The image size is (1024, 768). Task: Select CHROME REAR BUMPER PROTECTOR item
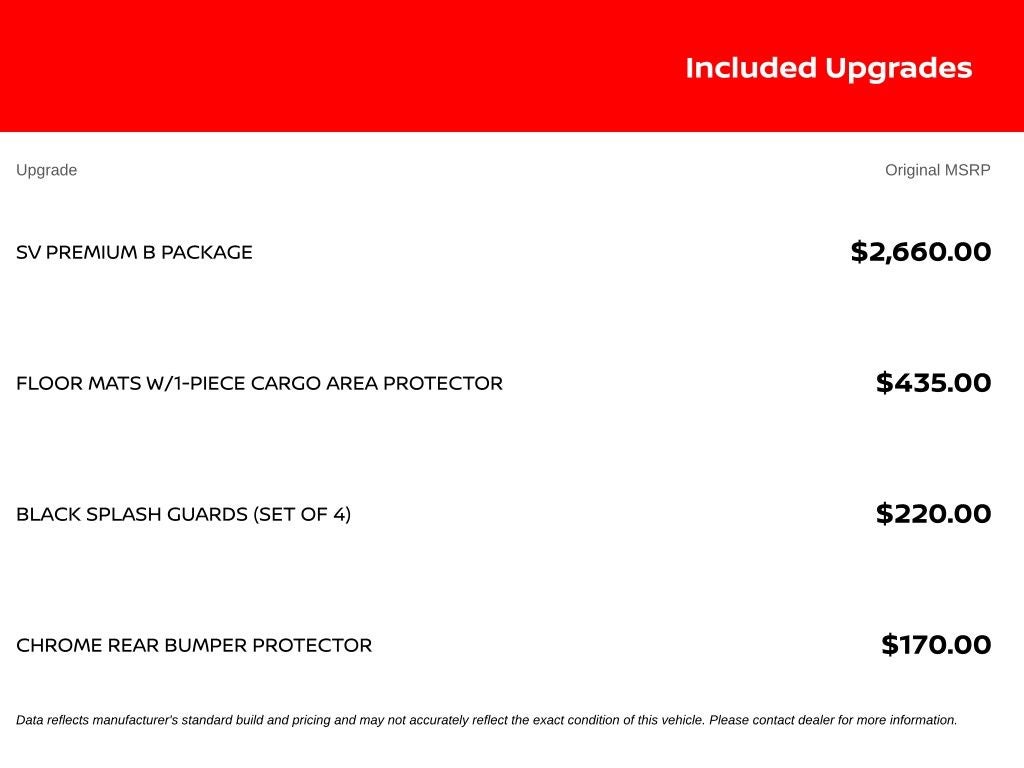coord(194,645)
